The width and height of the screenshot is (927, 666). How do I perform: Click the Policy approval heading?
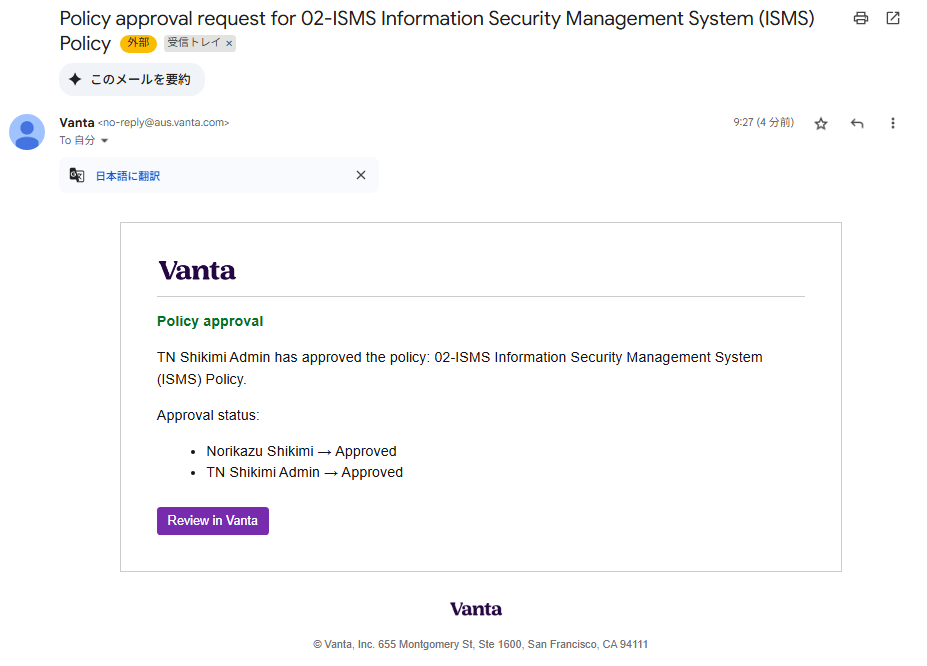point(210,321)
